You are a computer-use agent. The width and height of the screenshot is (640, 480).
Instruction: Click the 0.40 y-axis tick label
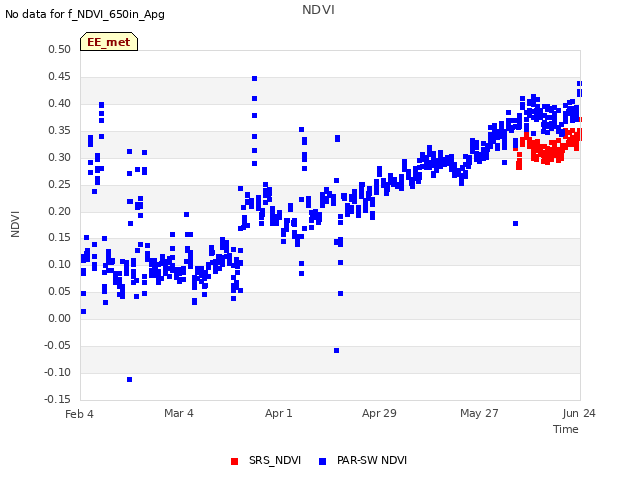pyautogui.click(x=60, y=103)
